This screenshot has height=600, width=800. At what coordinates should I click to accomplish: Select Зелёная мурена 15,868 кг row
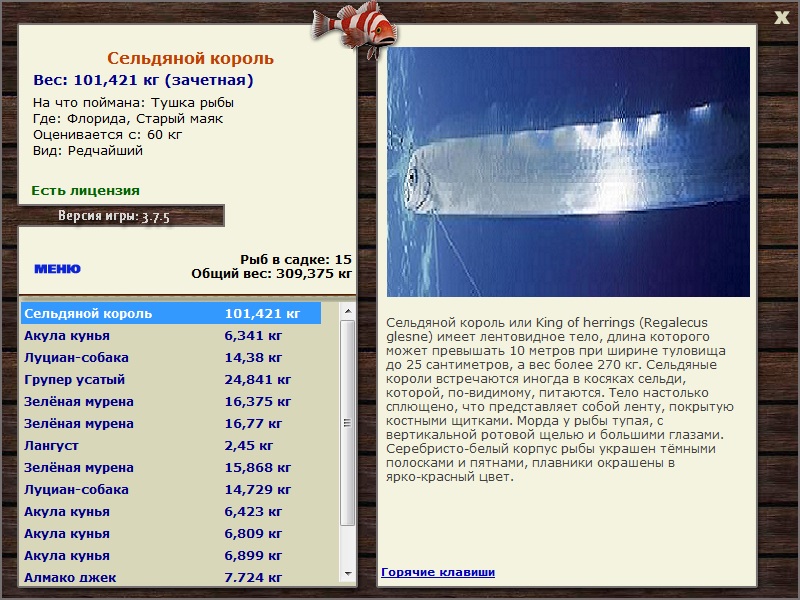(171, 467)
